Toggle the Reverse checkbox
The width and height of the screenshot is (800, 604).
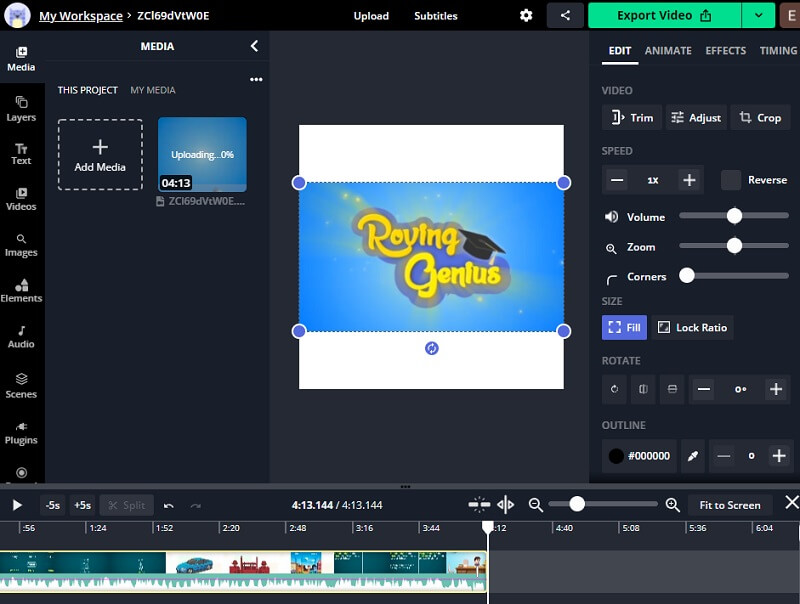[x=731, y=180]
